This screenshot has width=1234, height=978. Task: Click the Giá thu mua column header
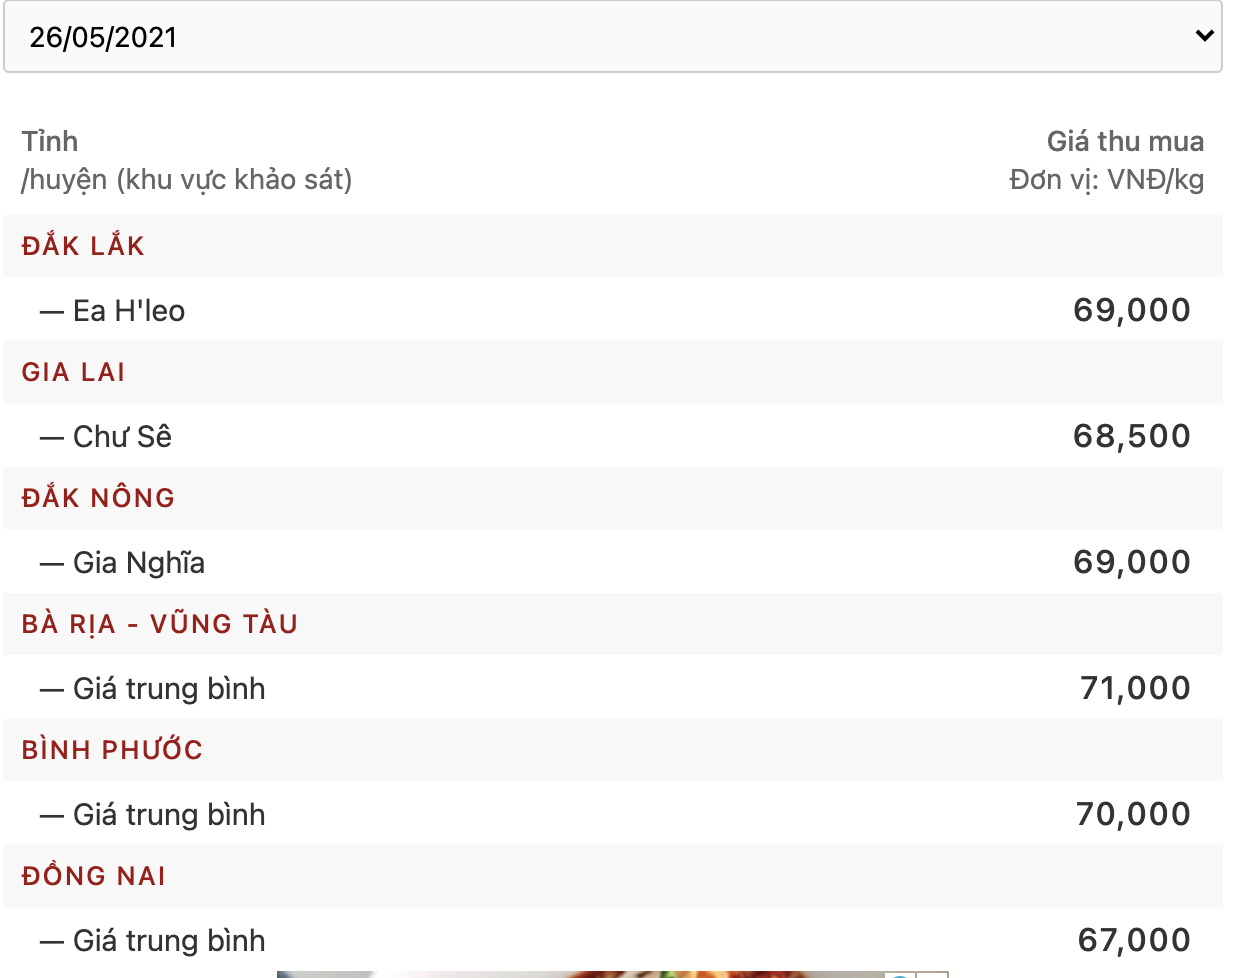pos(1125,141)
